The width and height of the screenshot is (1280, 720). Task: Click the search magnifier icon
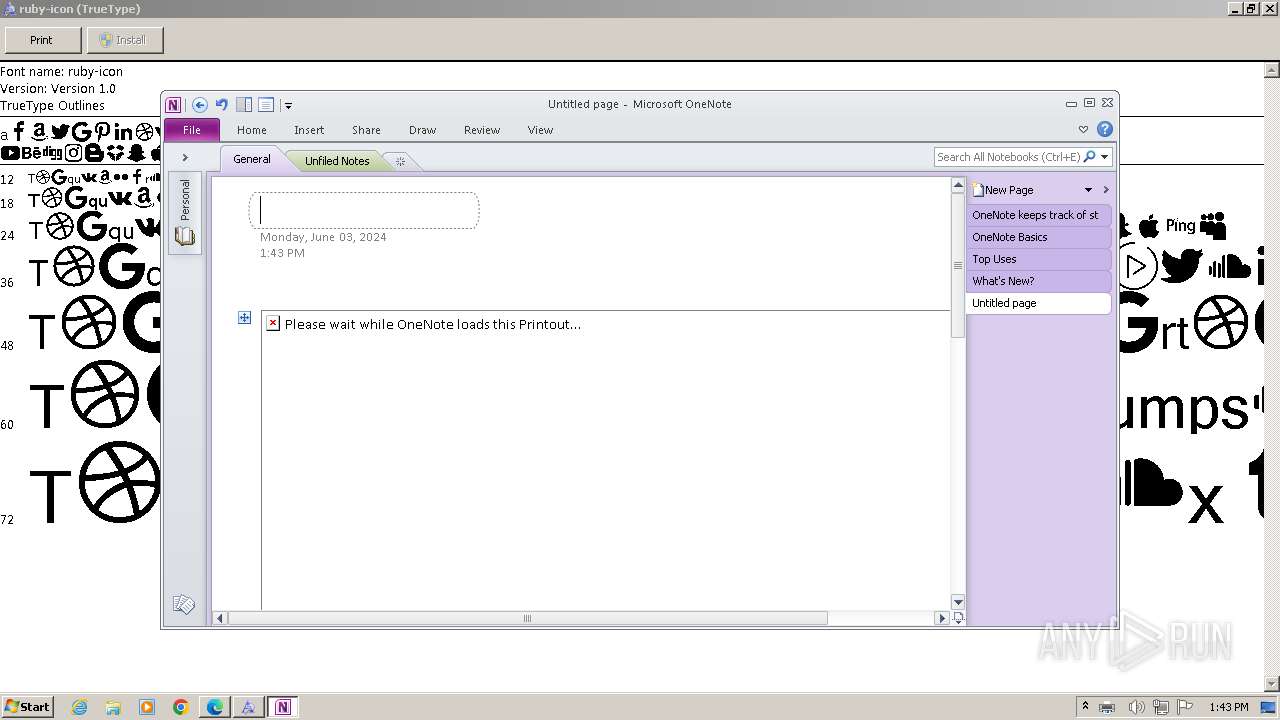pyautogui.click(x=1090, y=157)
